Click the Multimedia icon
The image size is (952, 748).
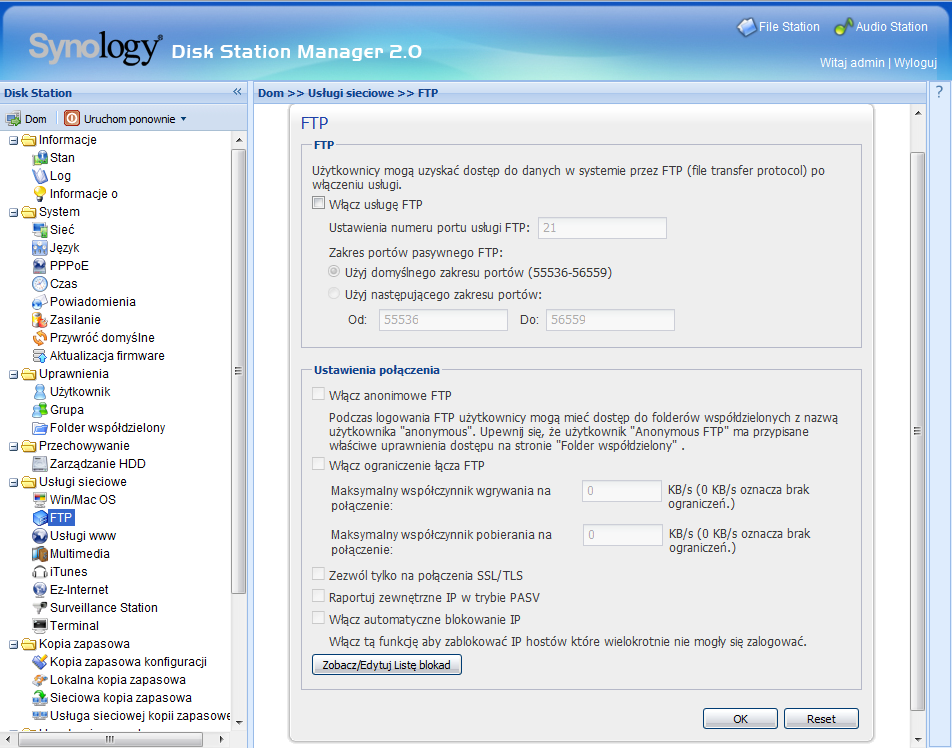(x=40, y=554)
